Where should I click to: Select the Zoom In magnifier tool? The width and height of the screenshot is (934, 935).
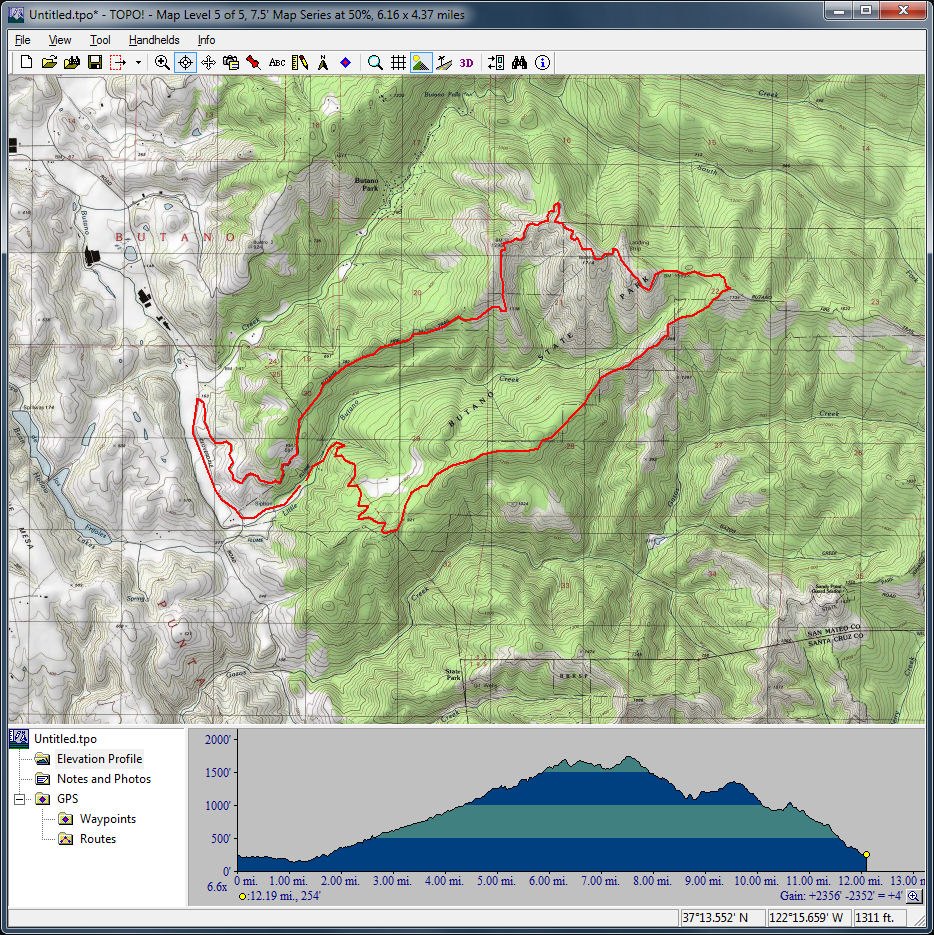[162, 62]
